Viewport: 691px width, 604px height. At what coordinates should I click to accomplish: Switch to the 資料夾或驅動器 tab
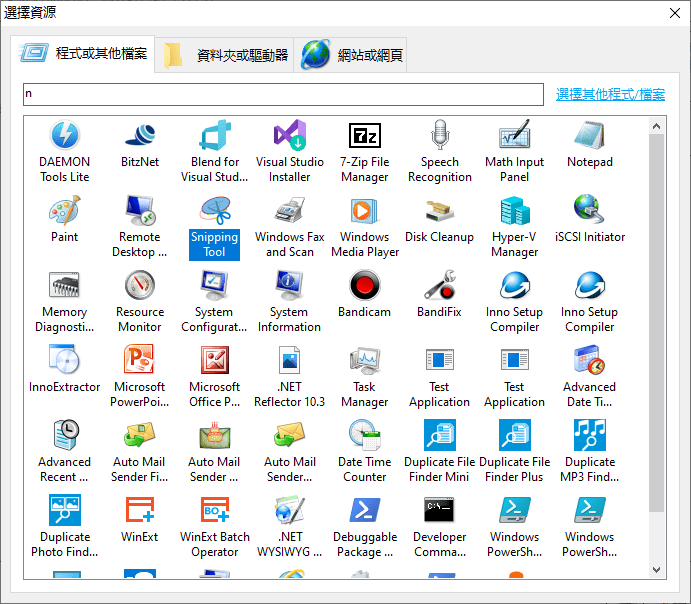(x=224, y=55)
